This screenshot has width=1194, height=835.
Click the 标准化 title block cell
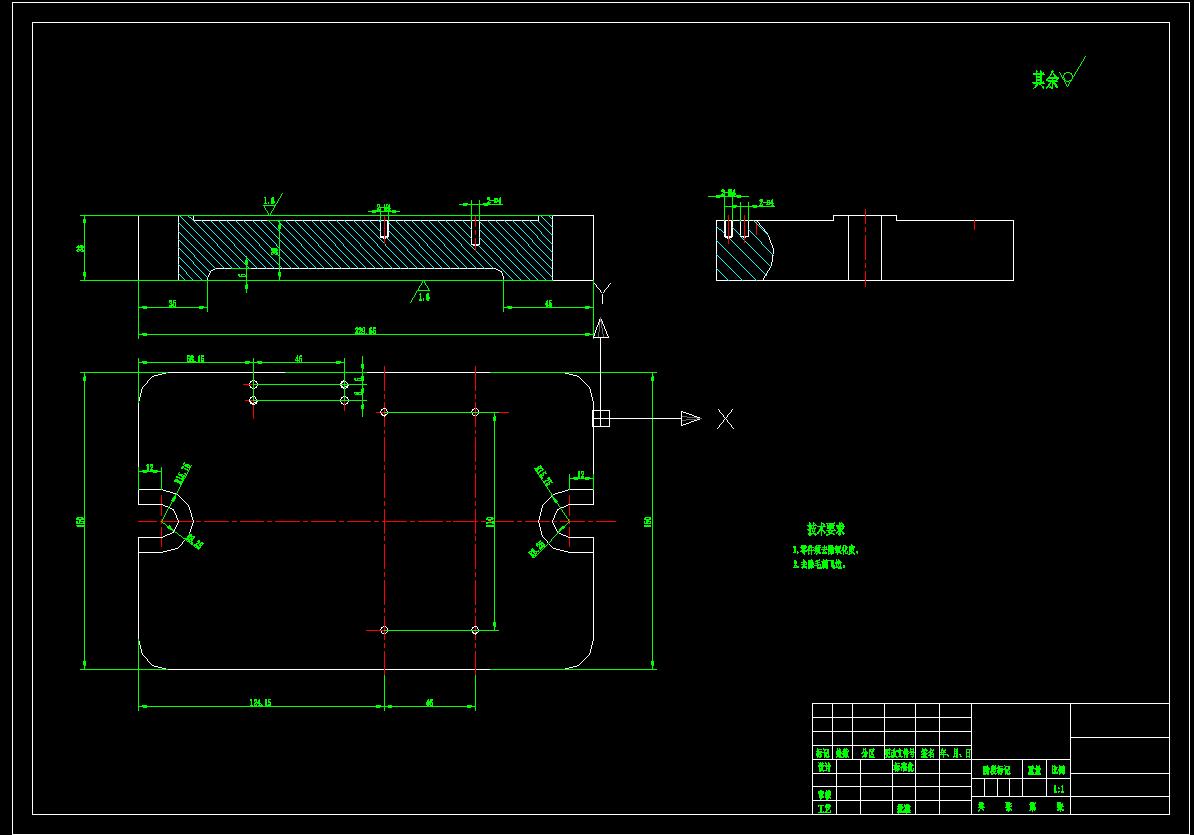tap(903, 767)
